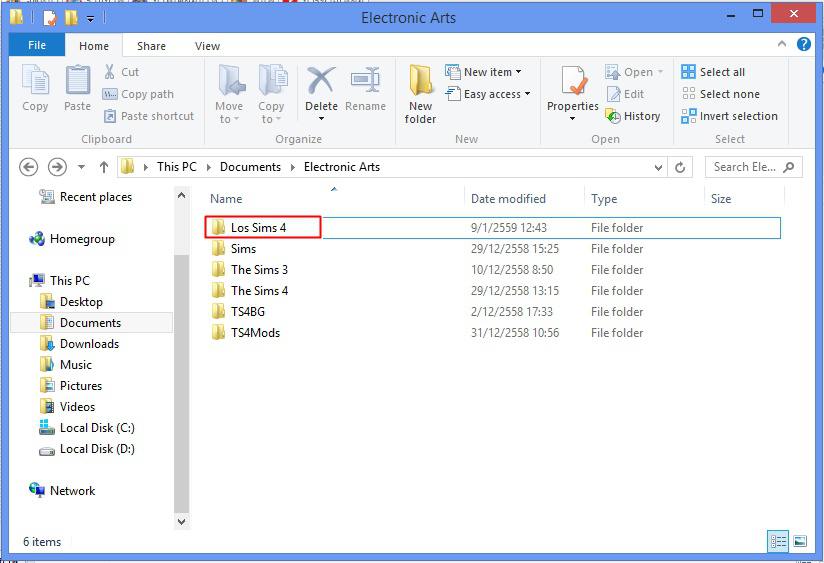The image size is (824, 563).
Task: Refresh the folder view
Action: 680,167
